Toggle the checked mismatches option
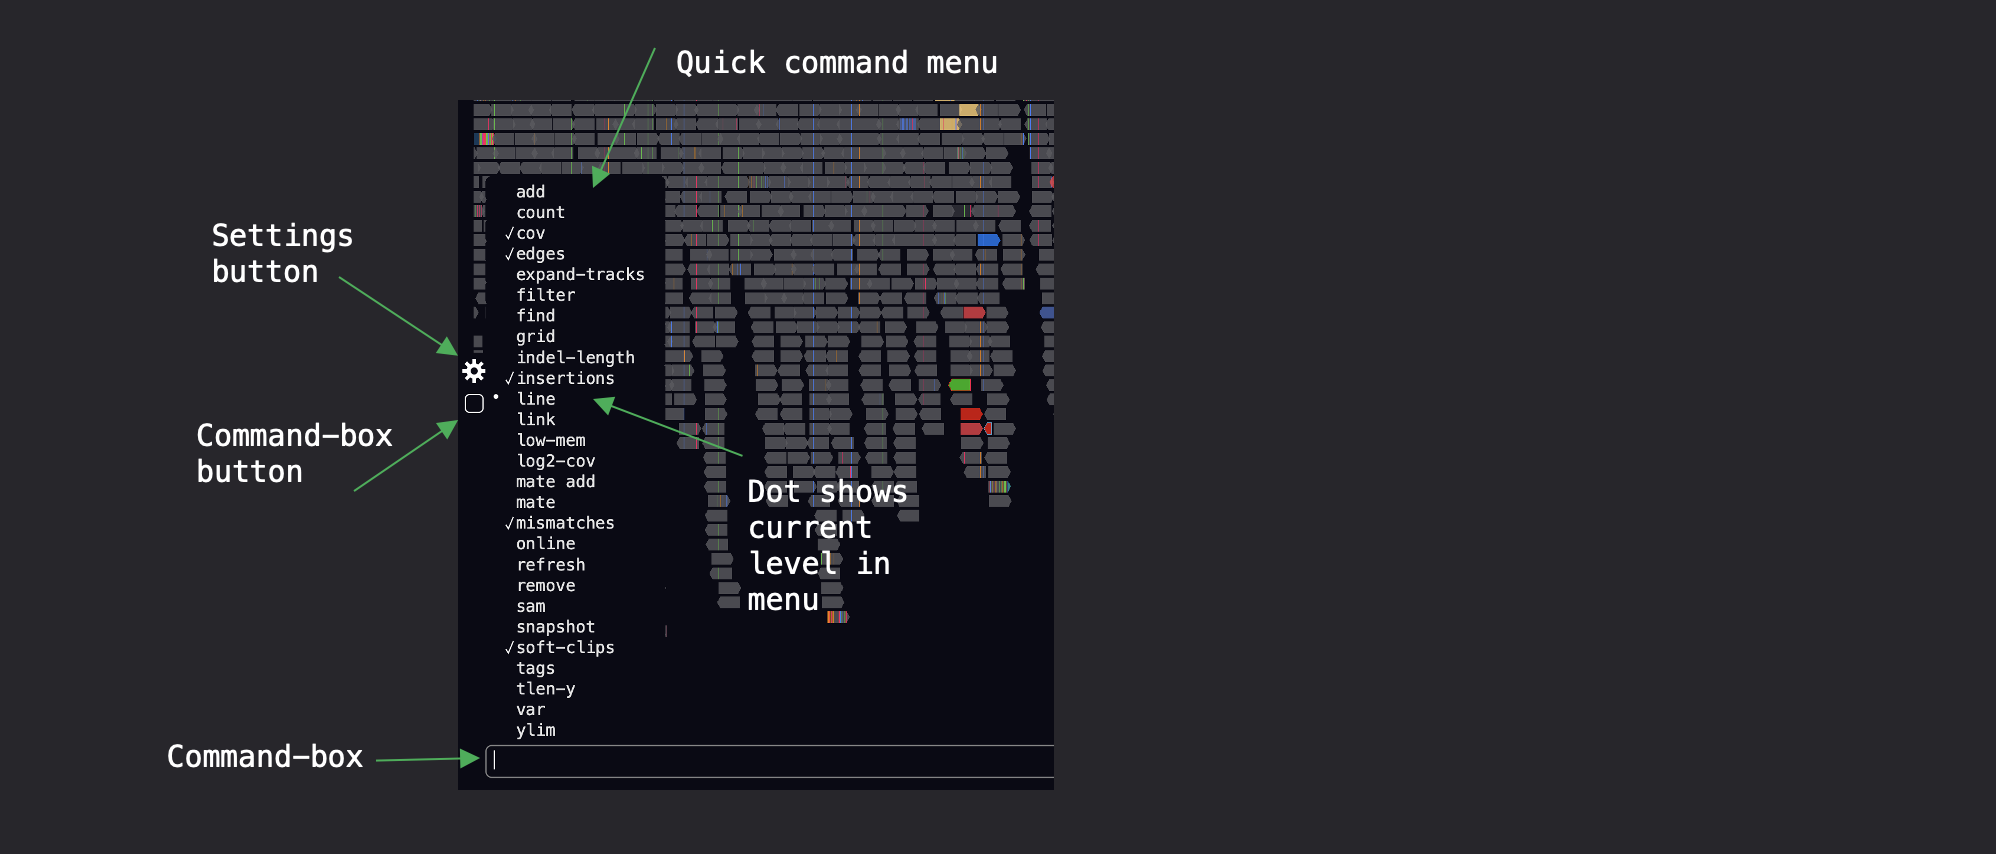The width and height of the screenshot is (1996, 854). (x=560, y=523)
